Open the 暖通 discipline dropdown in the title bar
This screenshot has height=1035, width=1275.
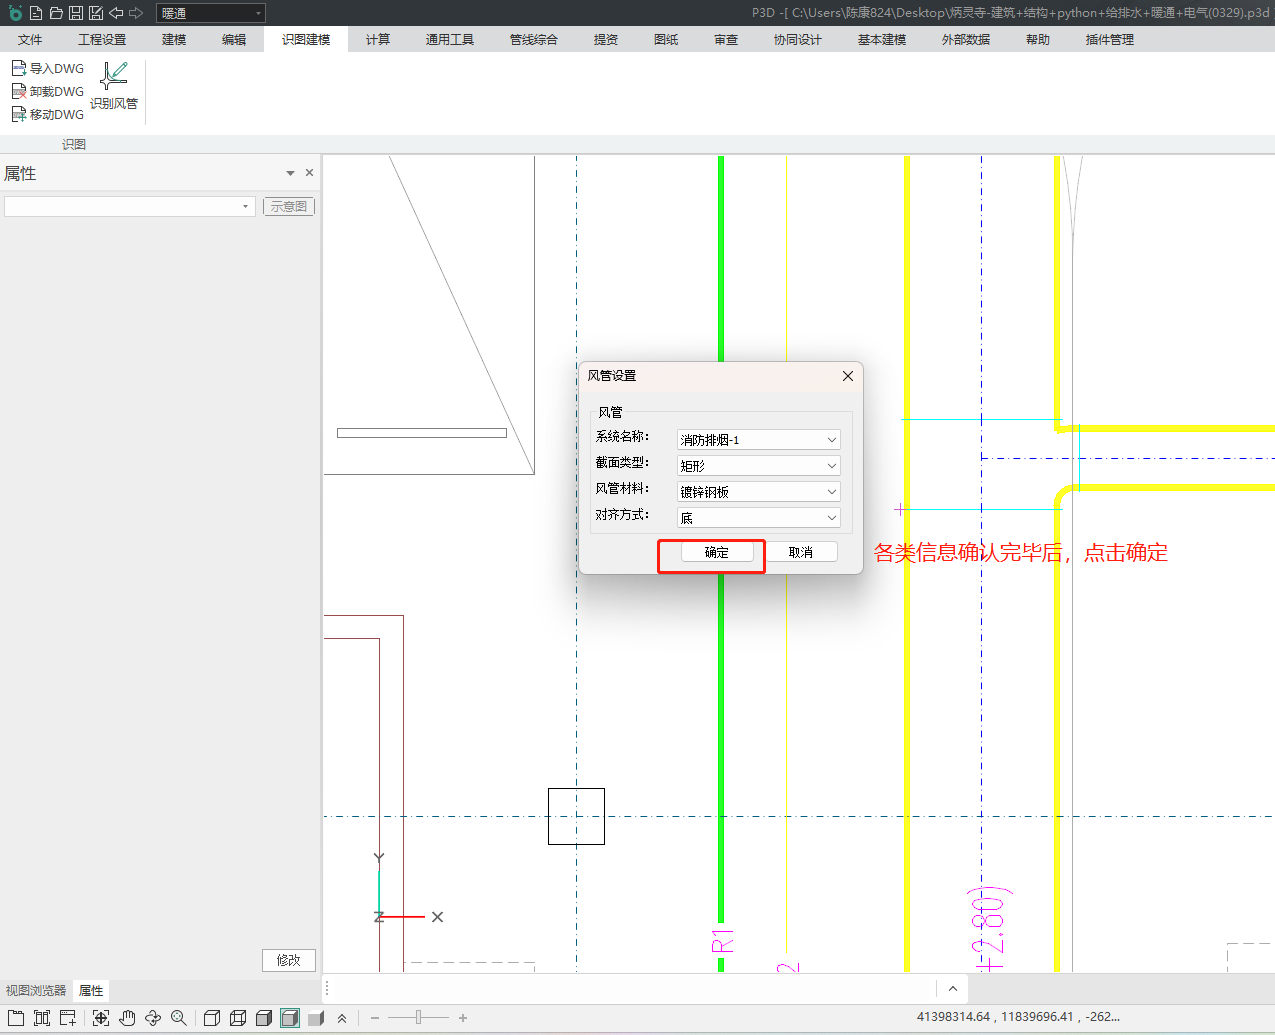point(211,13)
